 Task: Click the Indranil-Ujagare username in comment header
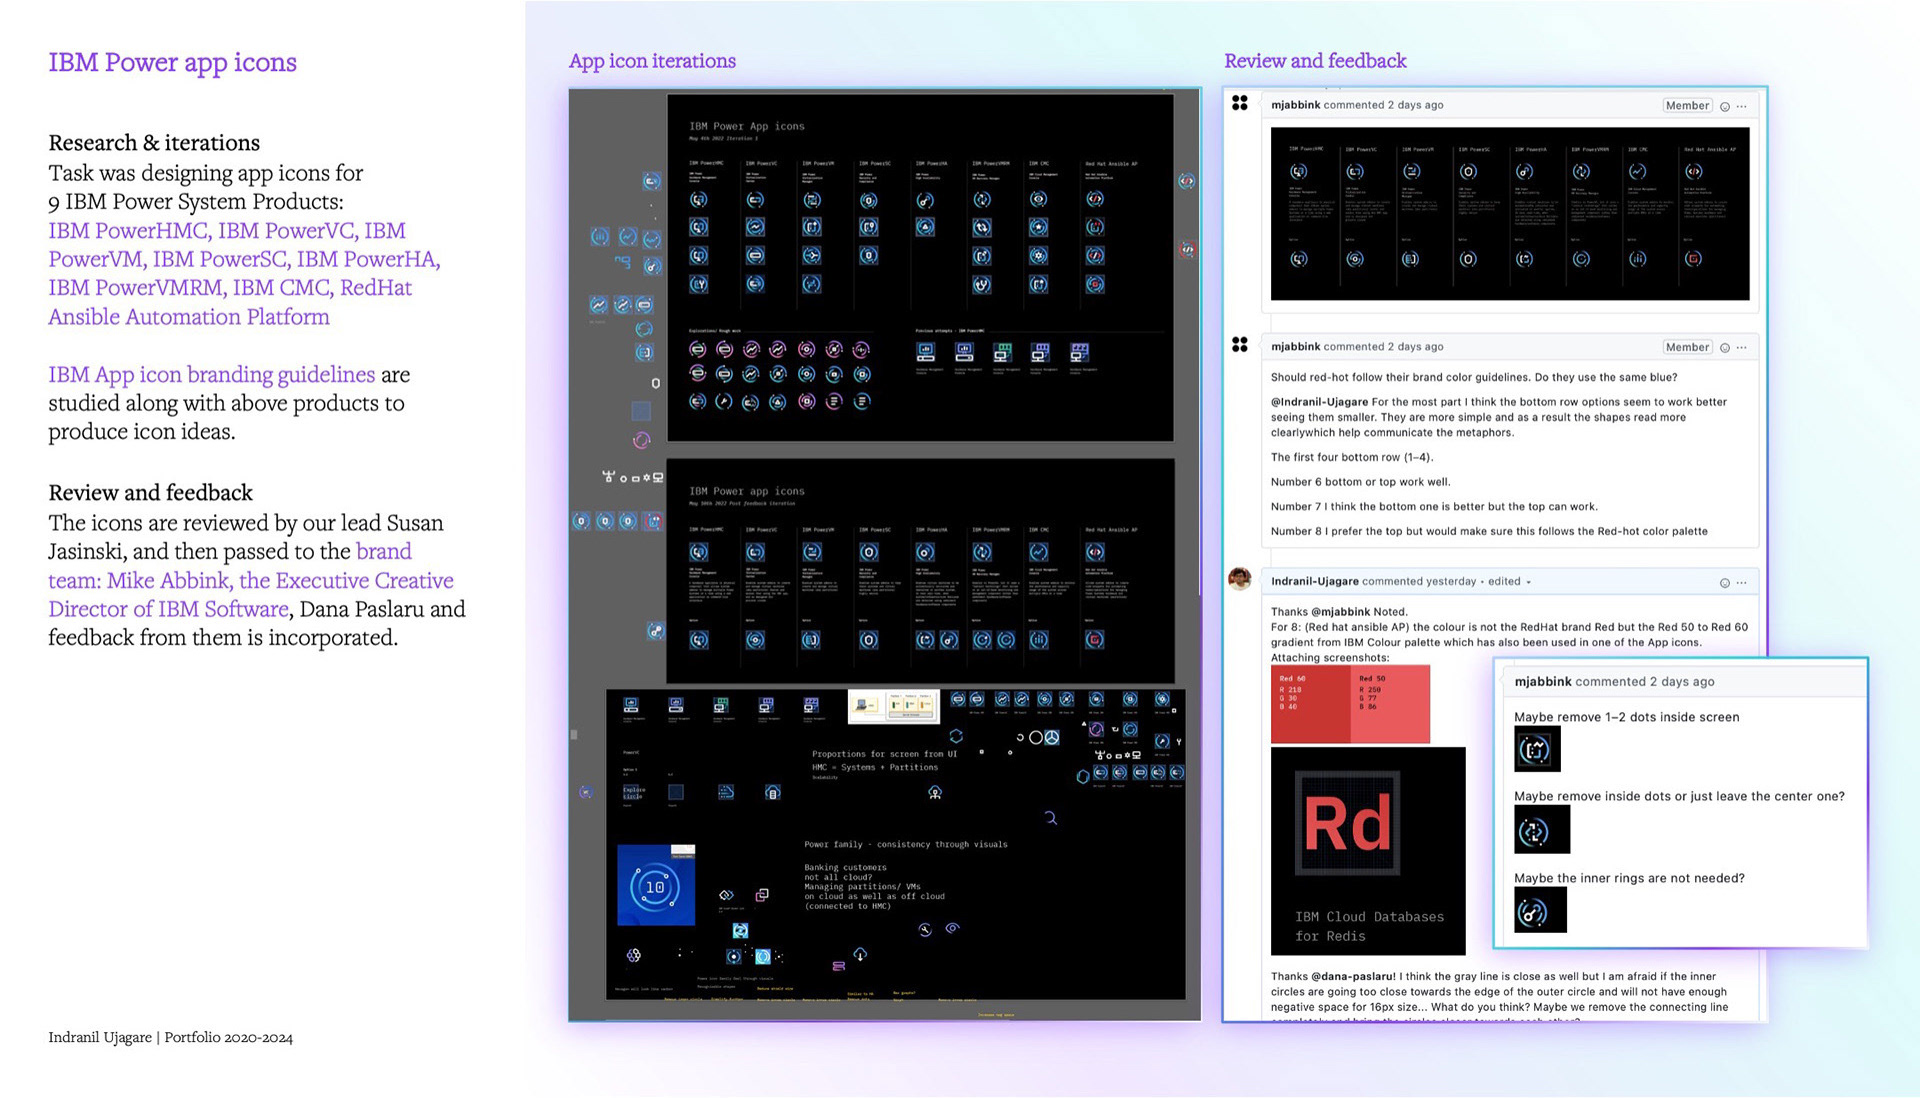tap(1314, 582)
